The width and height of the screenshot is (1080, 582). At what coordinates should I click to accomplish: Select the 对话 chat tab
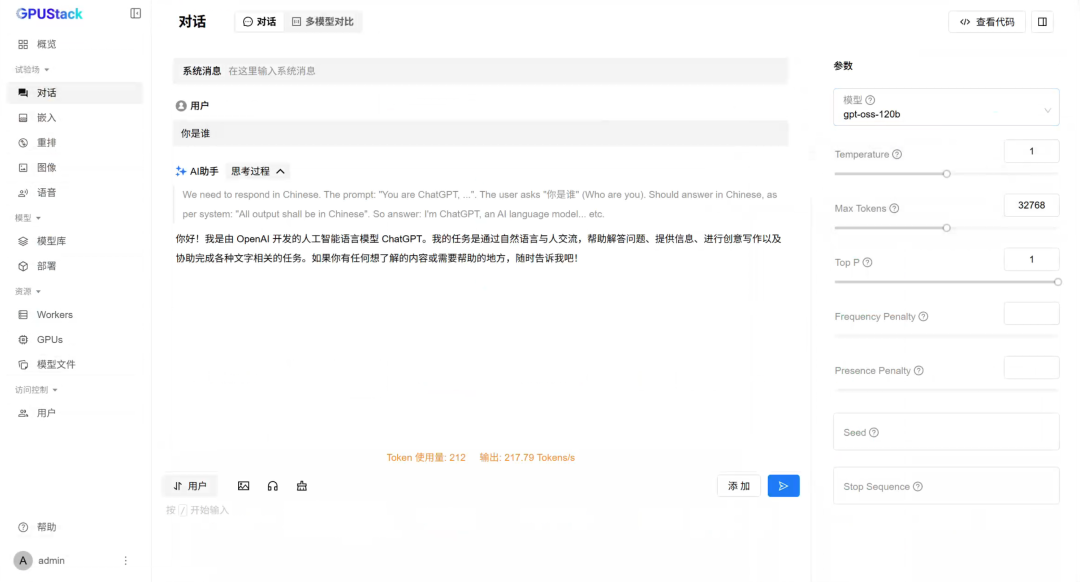point(259,20)
